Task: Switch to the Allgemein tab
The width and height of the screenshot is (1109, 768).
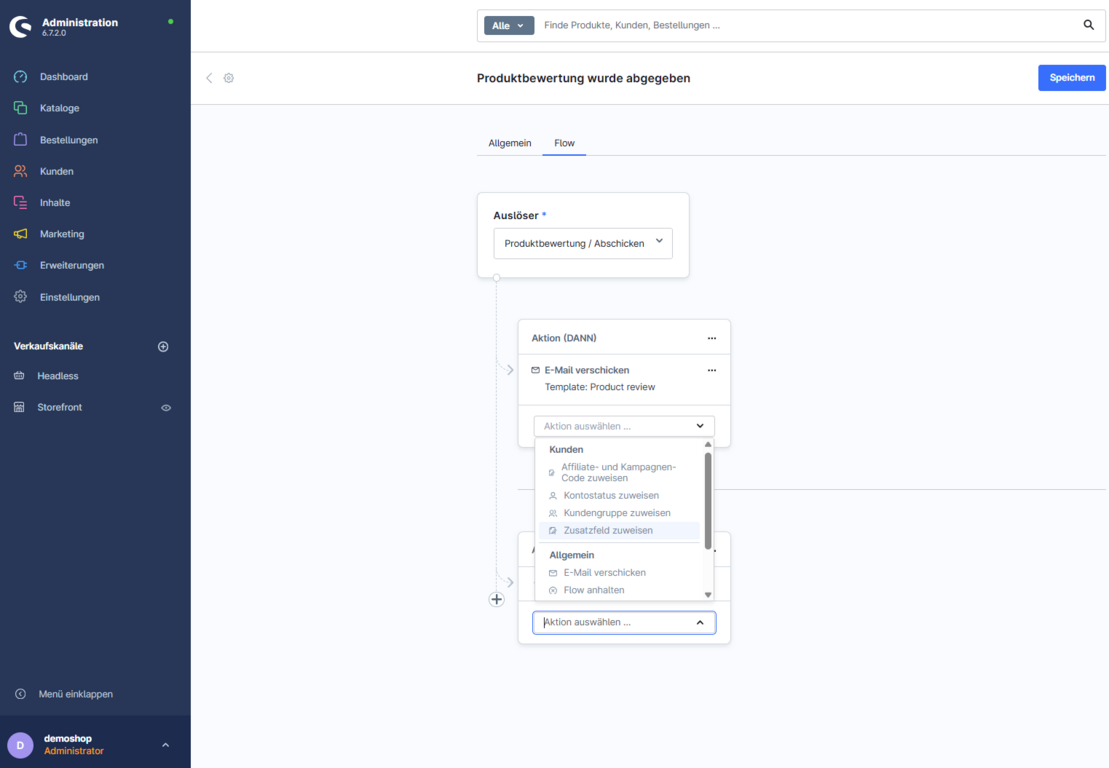Action: [509, 143]
